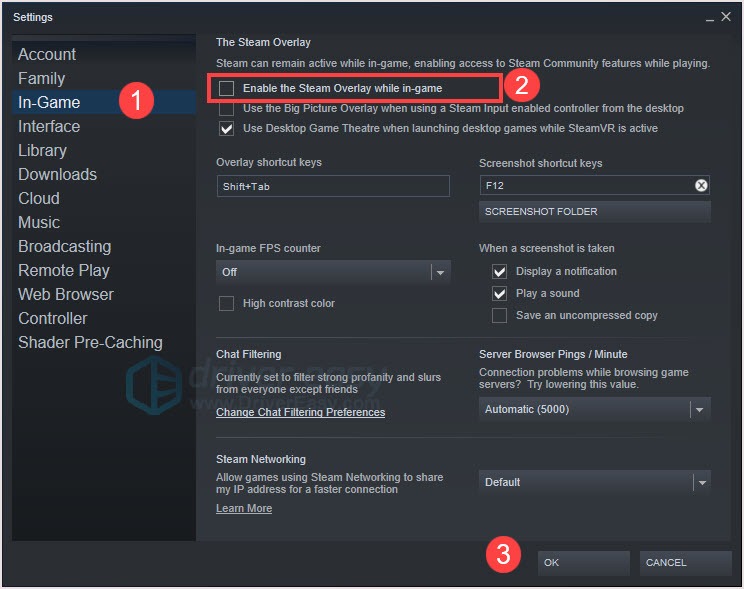This screenshot has height=589, width=744.
Task: Open the Steam Networking Default dropdown
Action: [x=594, y=482]
